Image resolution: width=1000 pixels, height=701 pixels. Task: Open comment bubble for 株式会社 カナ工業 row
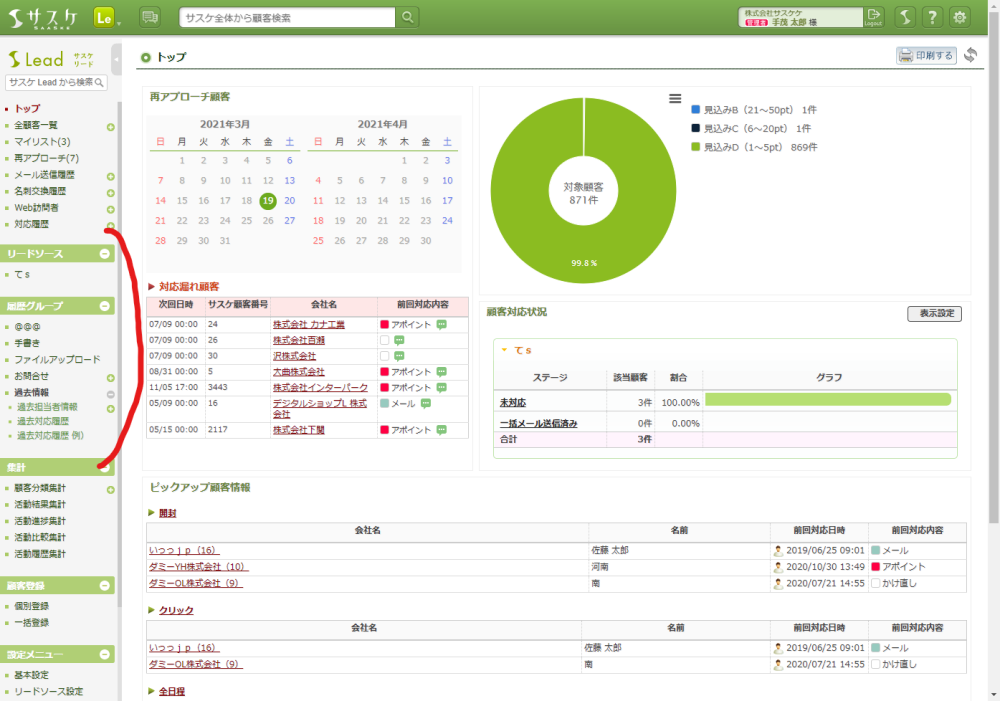(441, 325)
